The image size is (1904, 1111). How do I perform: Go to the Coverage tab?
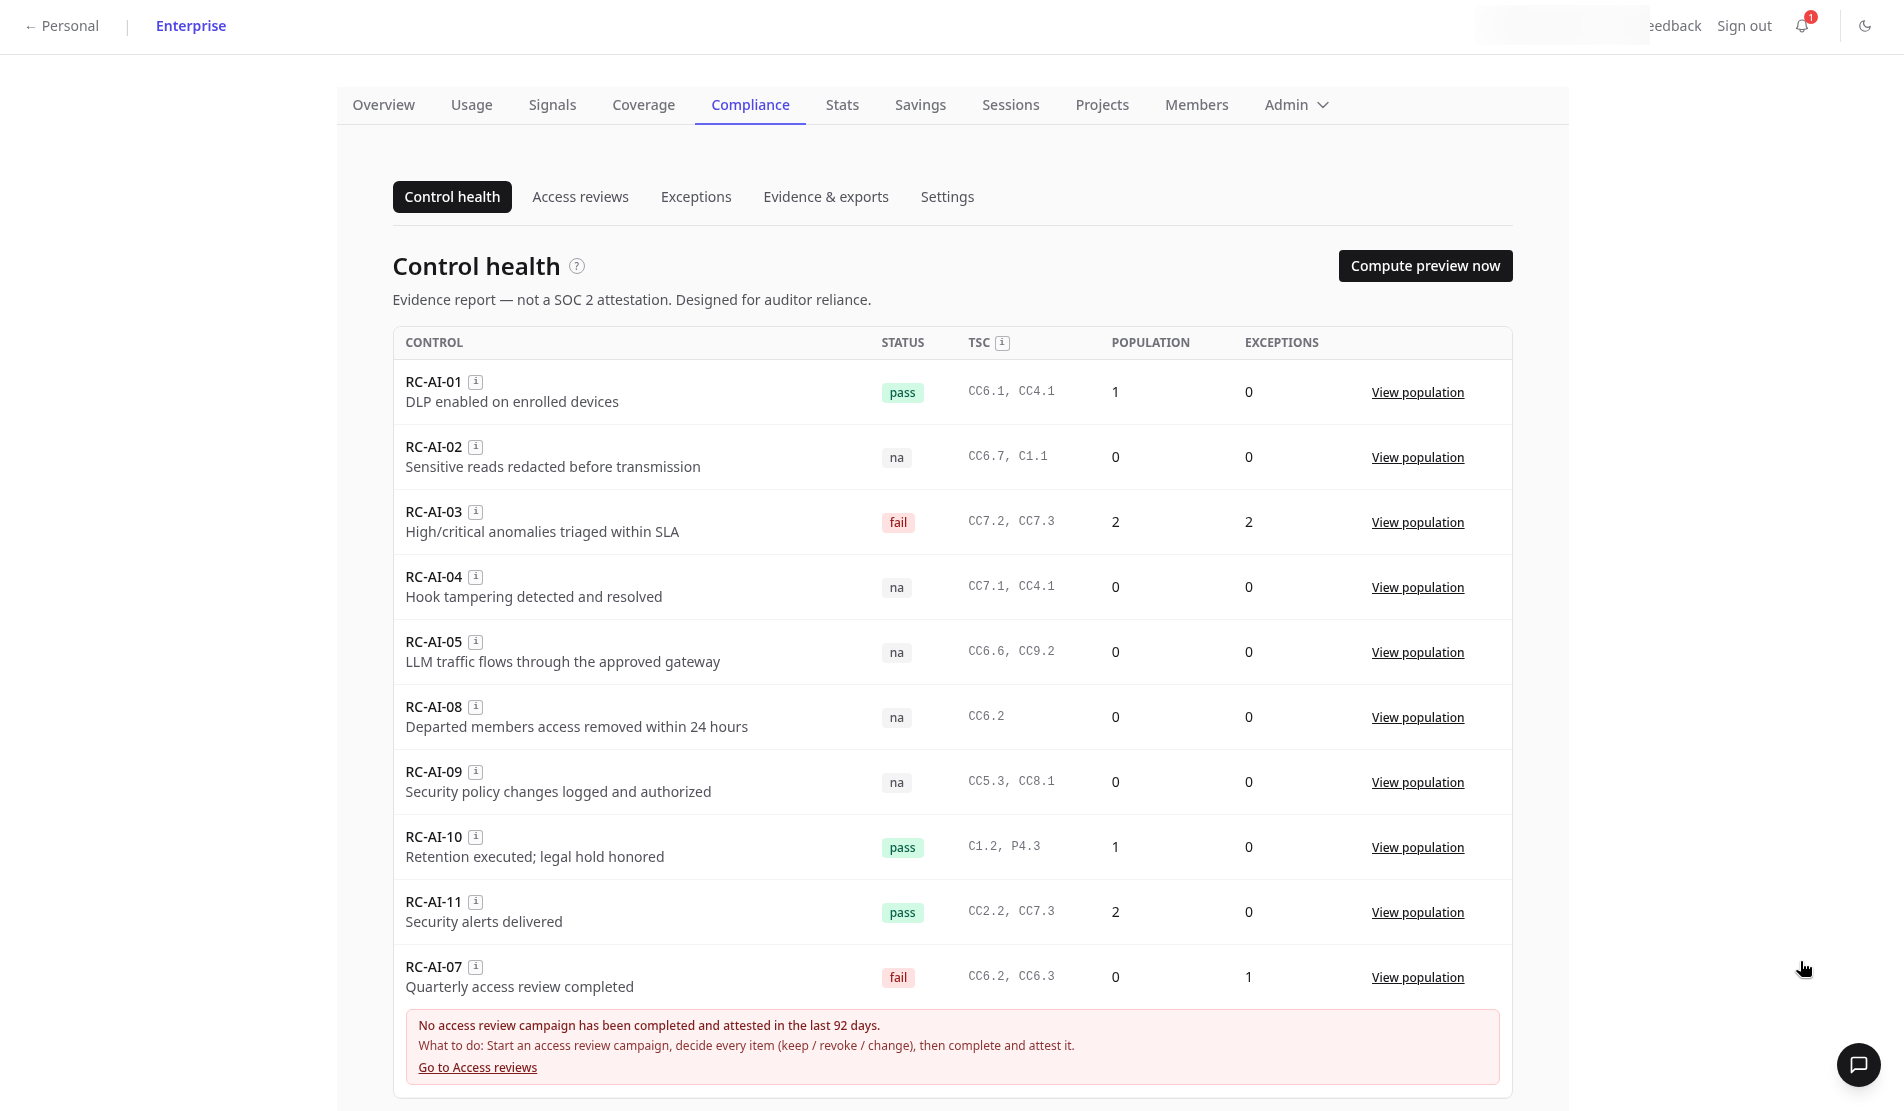point(643,105)
